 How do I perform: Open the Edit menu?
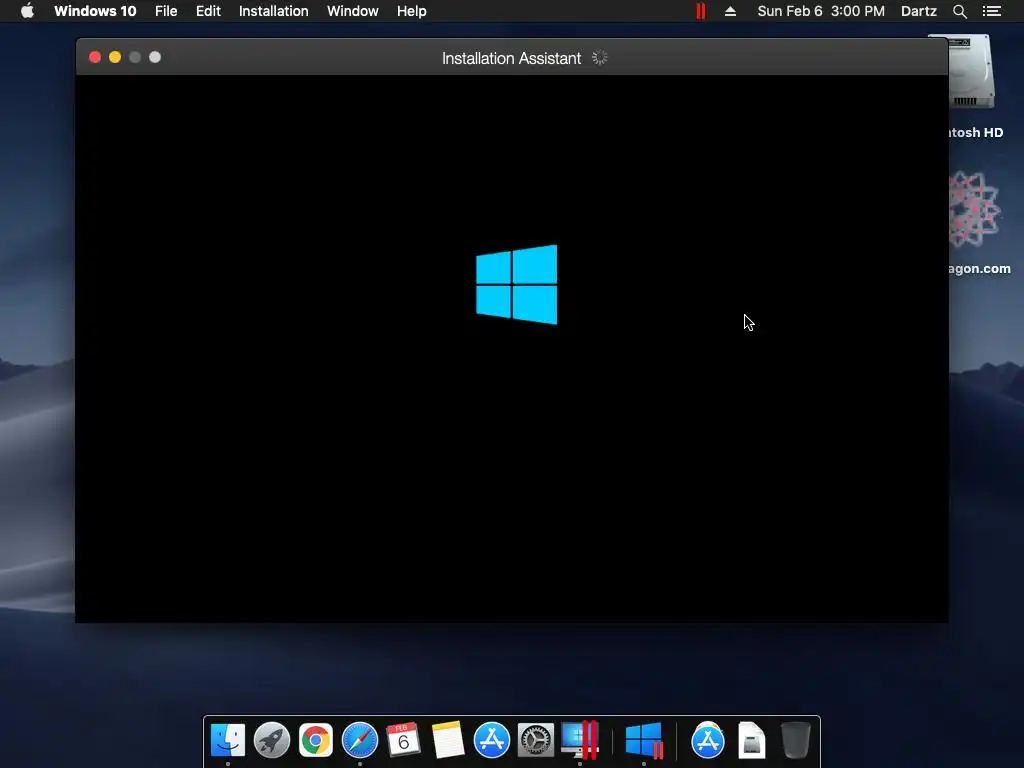(x=208, y=11)
